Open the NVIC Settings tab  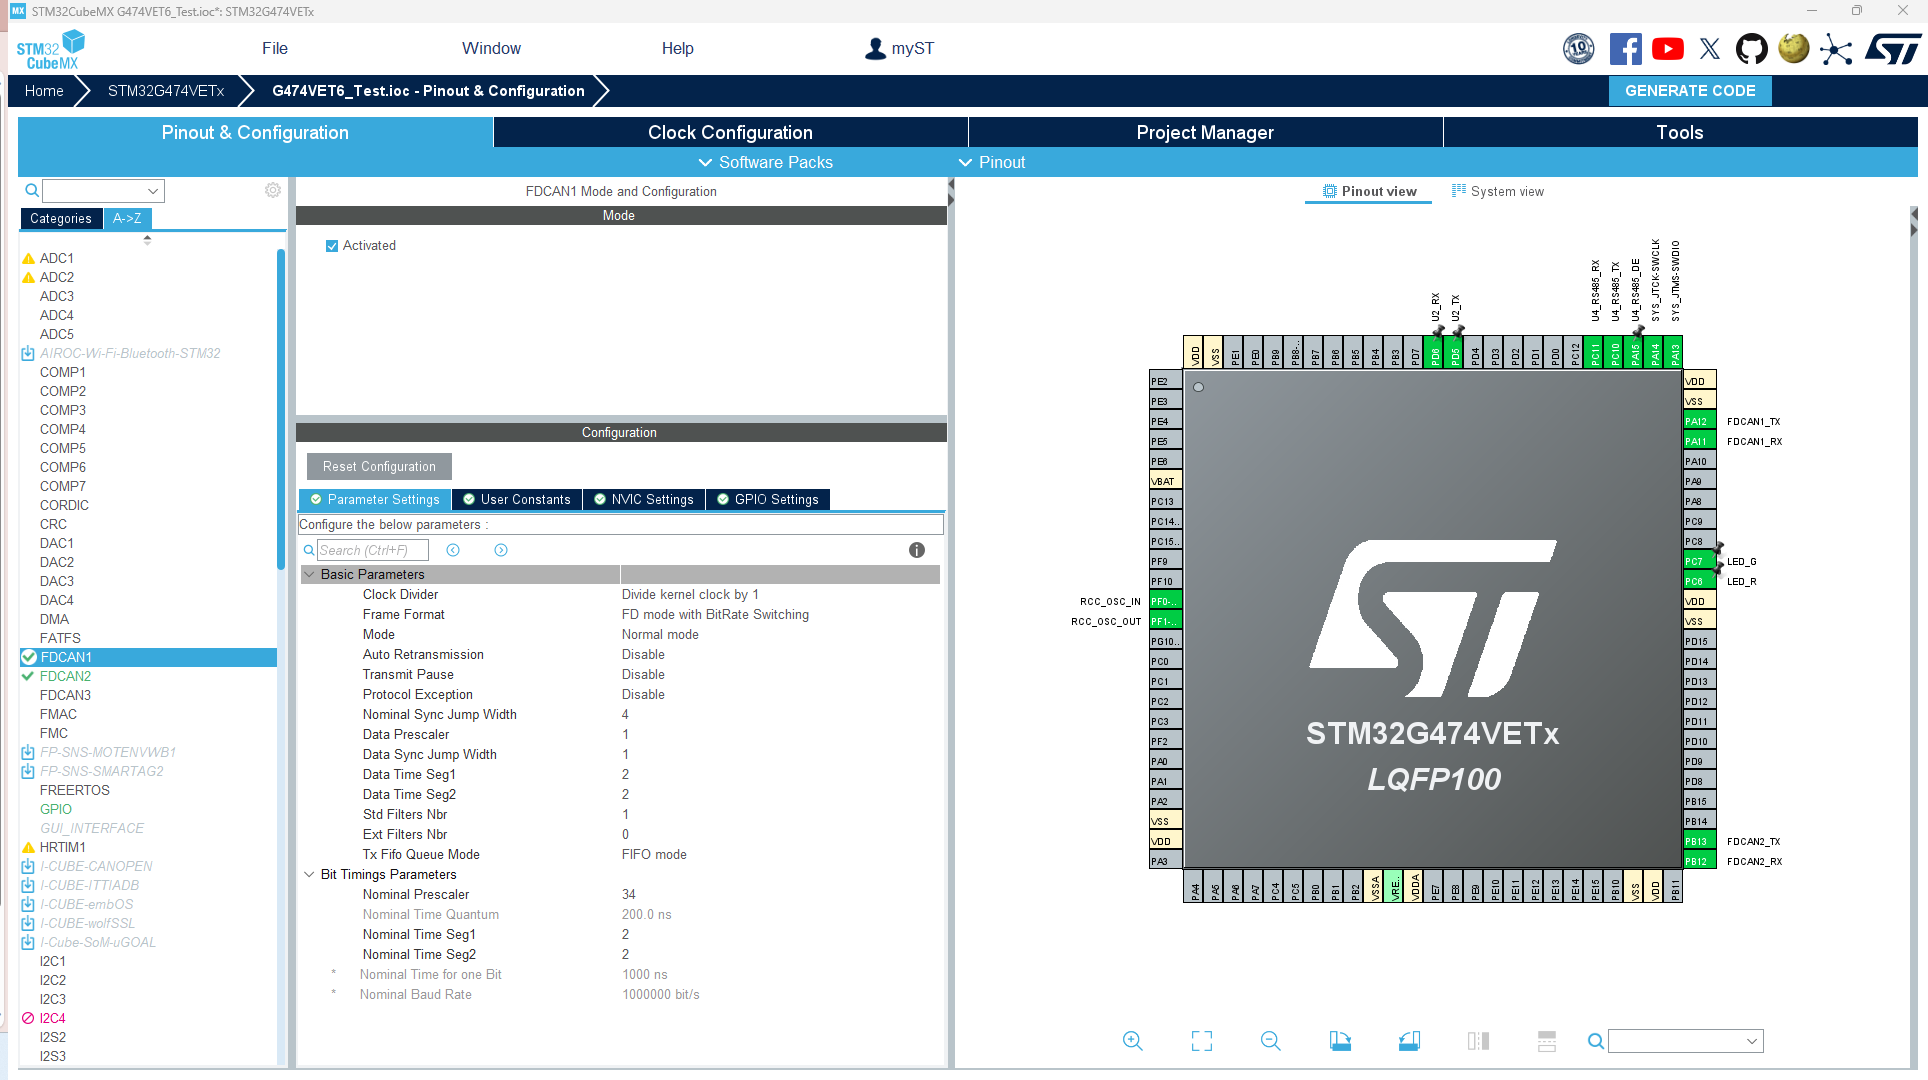point(644,500)
